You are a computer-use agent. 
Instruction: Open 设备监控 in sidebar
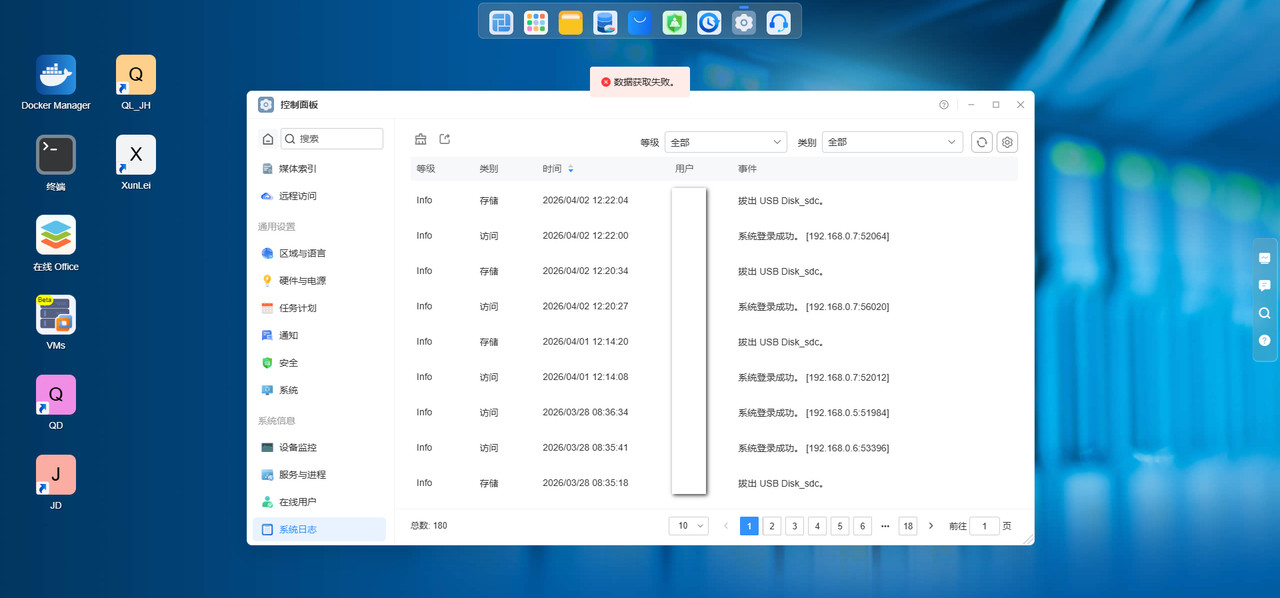pos(319,448)
